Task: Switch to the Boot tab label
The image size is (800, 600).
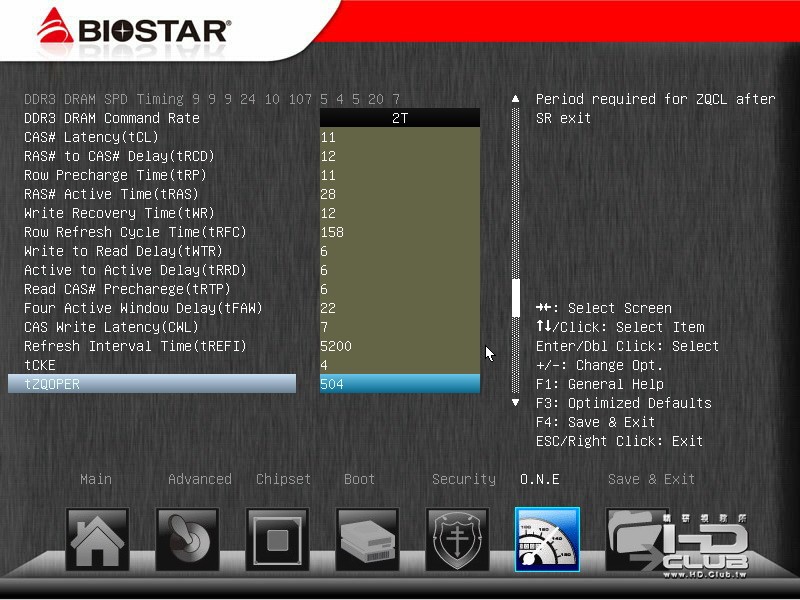Action: [359, 479]
